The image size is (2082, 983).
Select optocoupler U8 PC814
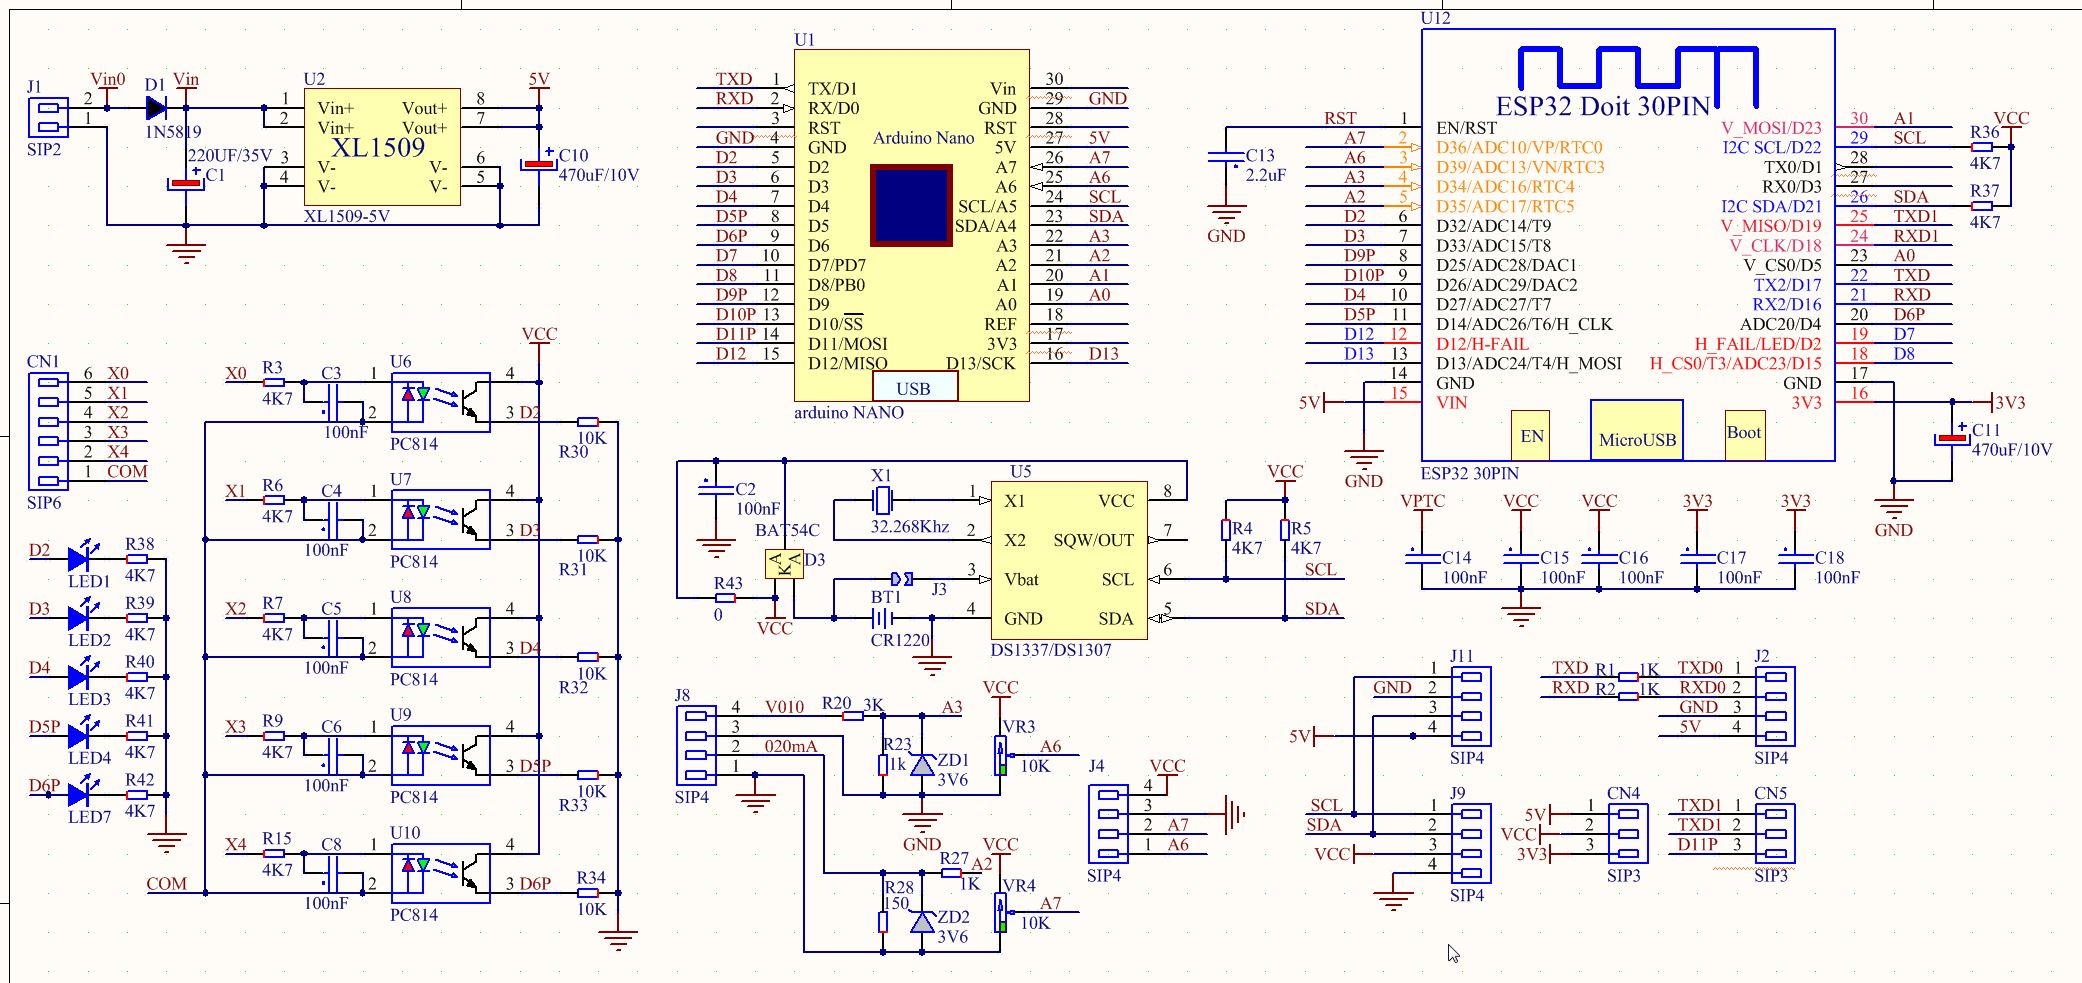pos(440,638)
